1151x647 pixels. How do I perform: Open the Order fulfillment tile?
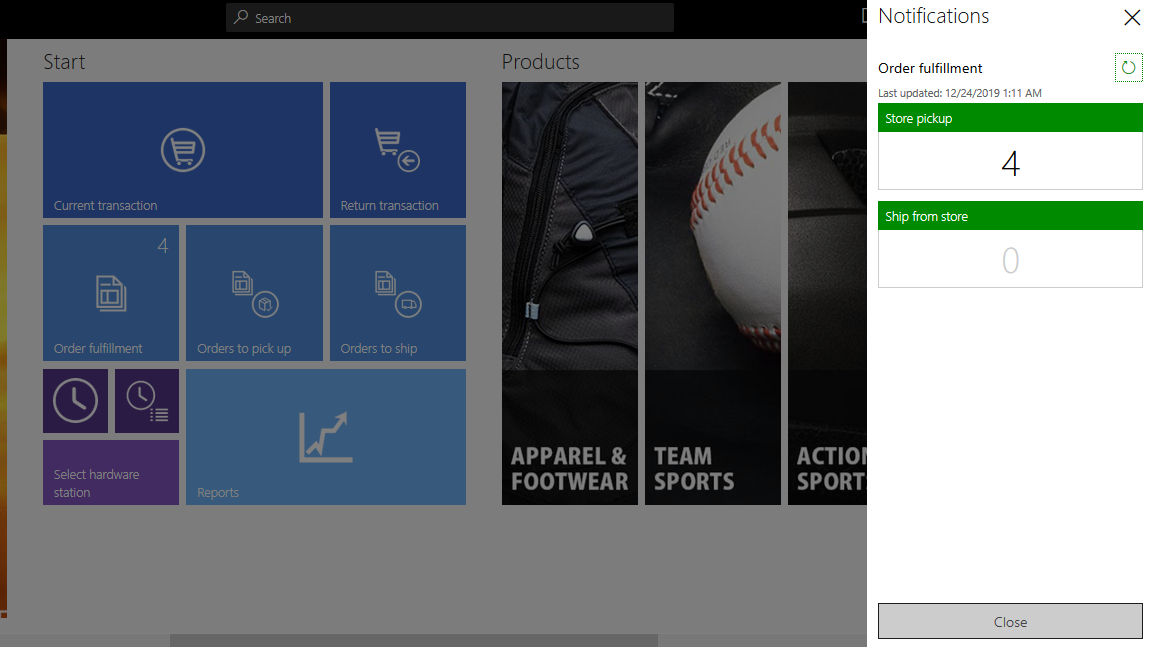click(111, 293)
